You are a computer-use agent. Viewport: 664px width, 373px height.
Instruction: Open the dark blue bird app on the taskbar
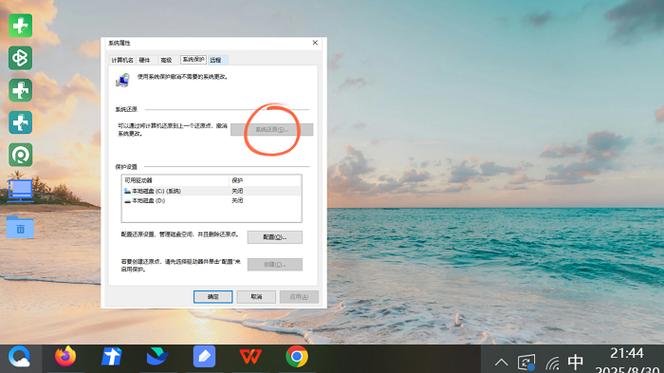[x=157, y=356]
